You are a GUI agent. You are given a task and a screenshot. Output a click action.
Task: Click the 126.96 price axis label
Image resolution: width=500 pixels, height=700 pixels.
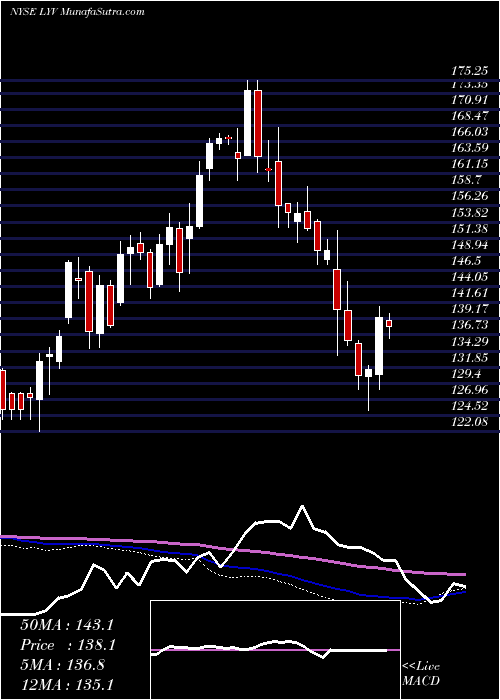coord(469,390)
